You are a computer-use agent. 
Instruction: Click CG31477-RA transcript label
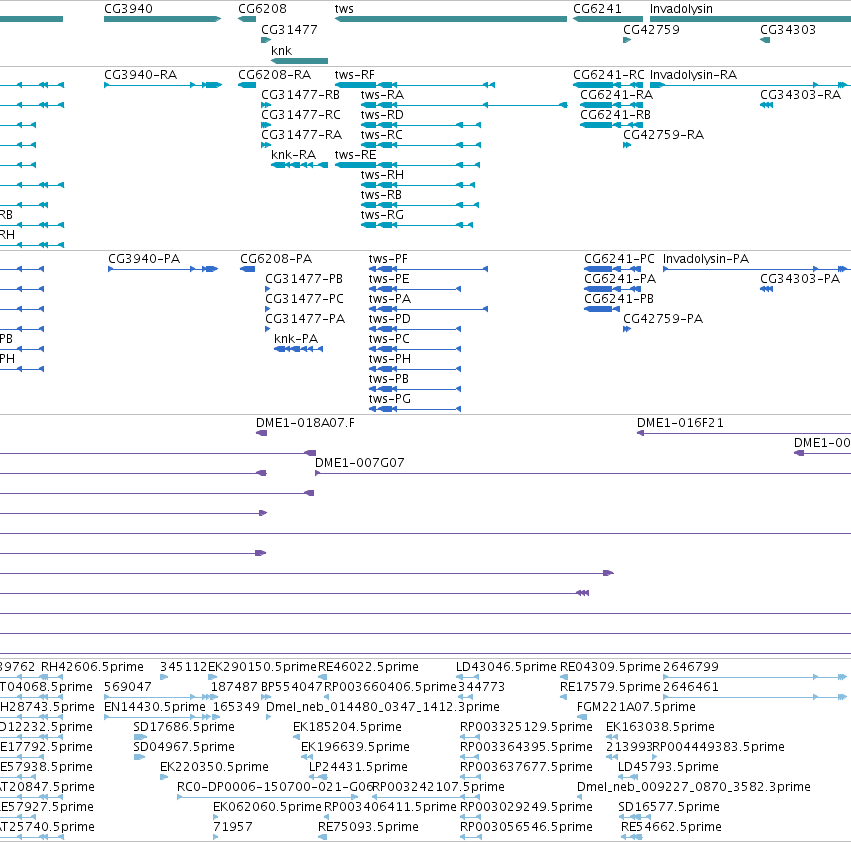[302, 135]
